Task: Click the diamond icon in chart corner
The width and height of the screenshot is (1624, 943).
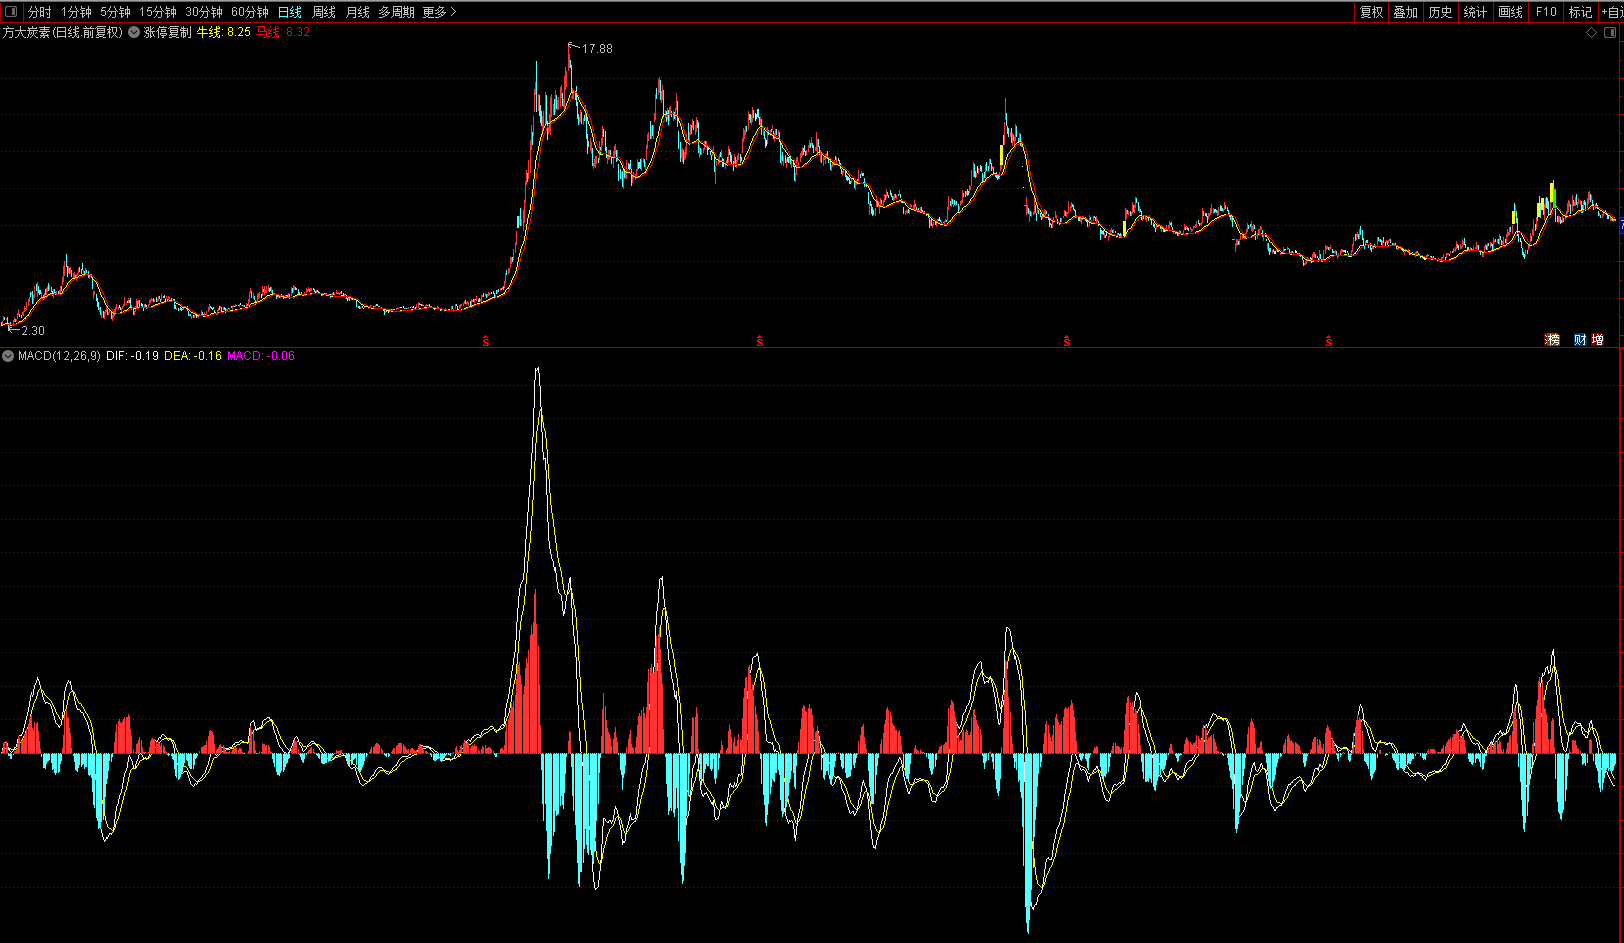Action: [1592, 32]
